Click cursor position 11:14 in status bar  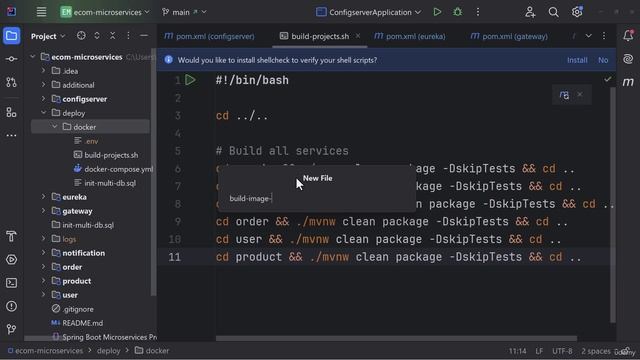click(x=517, y=351)
